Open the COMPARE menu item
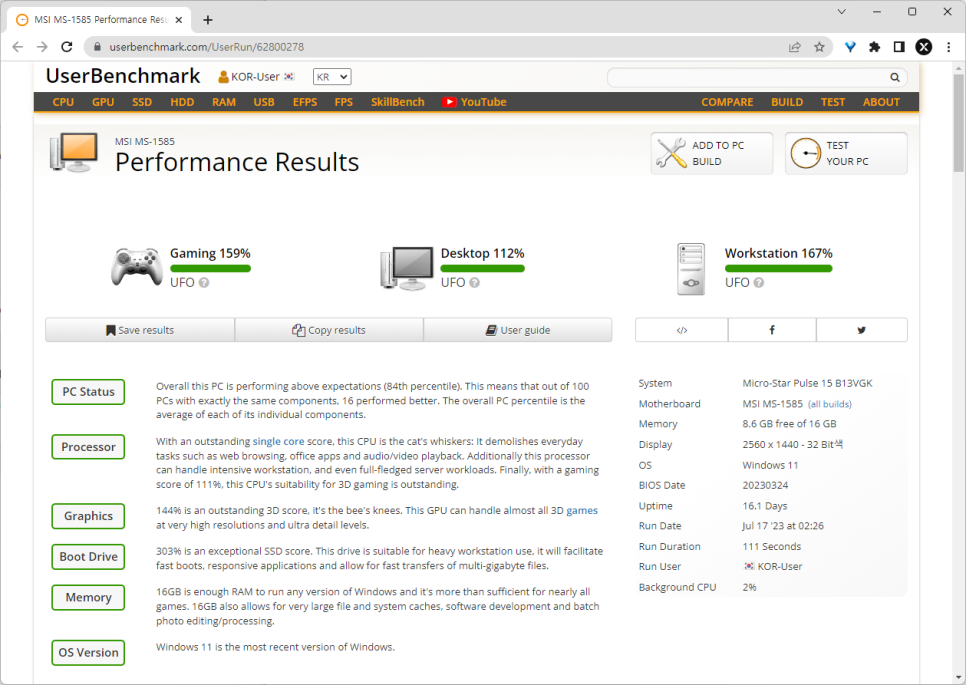The width and height of the screenshot is (966, 685). point(727,102)
